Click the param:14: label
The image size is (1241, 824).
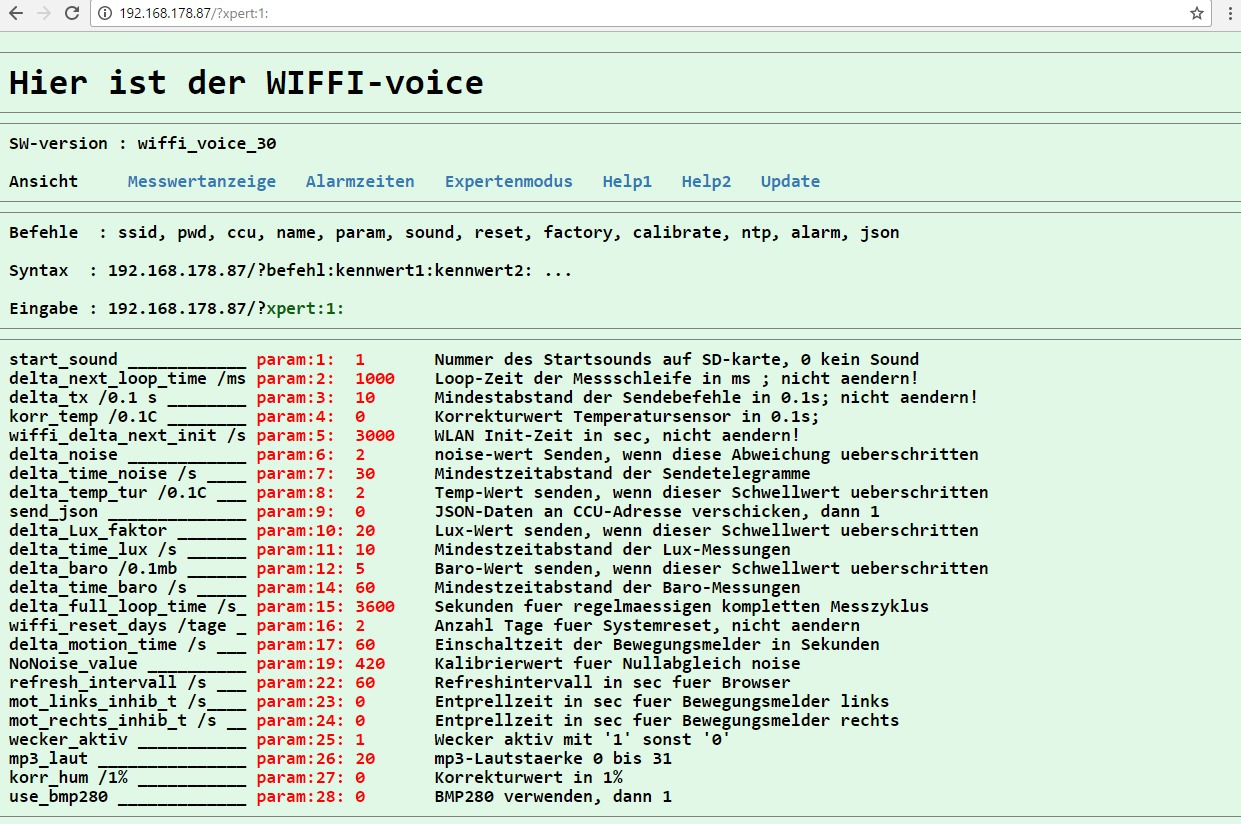pos(301,587)
